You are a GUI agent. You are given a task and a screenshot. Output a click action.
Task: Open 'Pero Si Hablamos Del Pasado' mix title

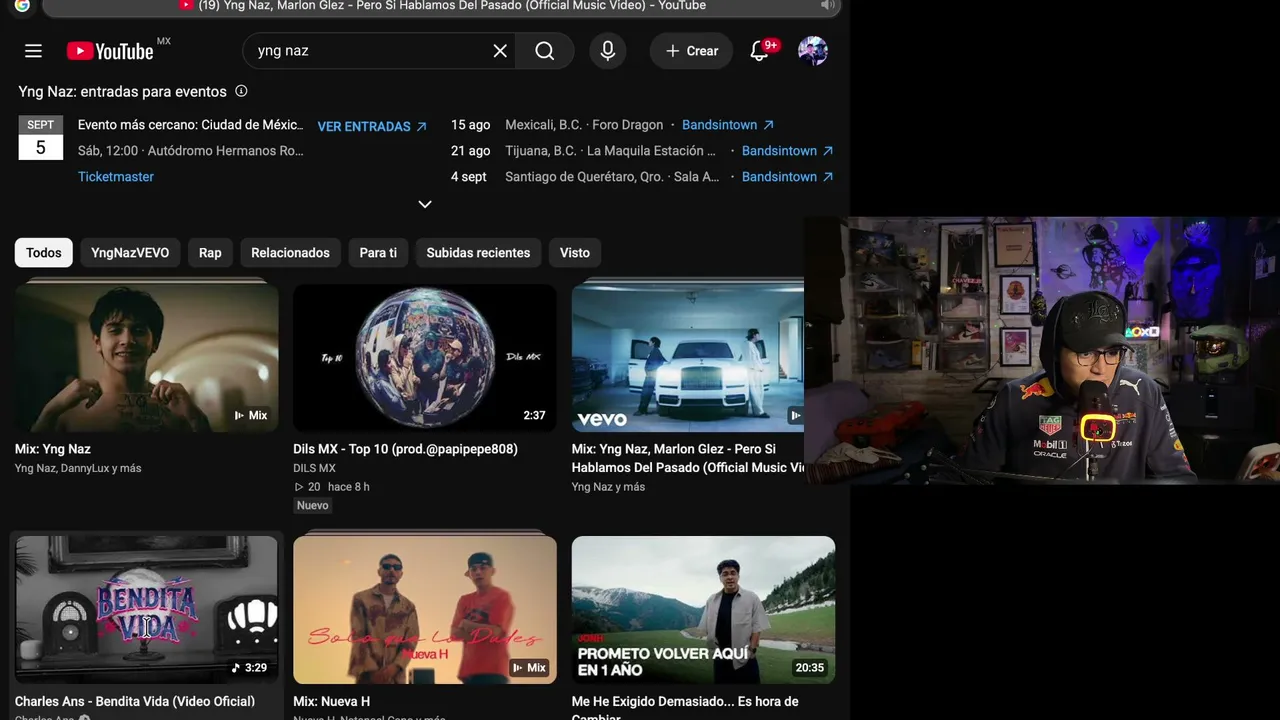click(x=688, y=458)
